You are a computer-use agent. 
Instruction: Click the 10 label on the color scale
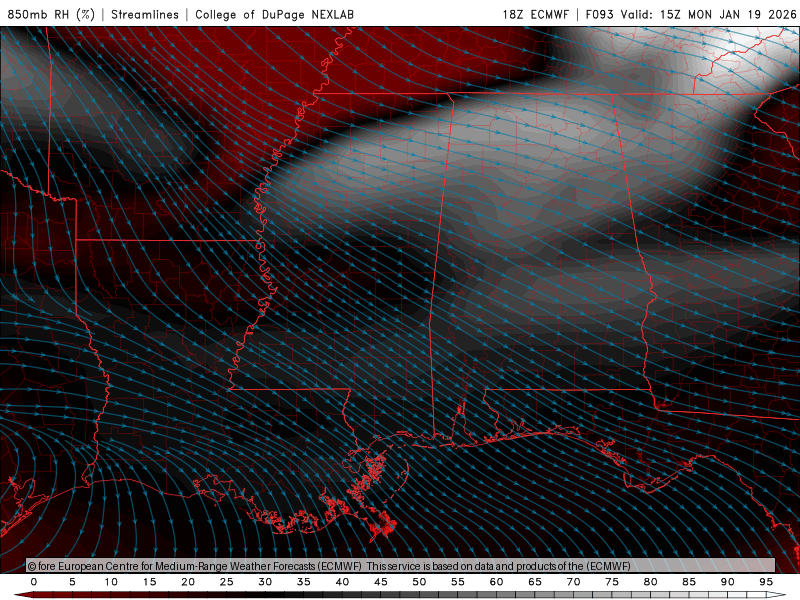tap(111, 582)
